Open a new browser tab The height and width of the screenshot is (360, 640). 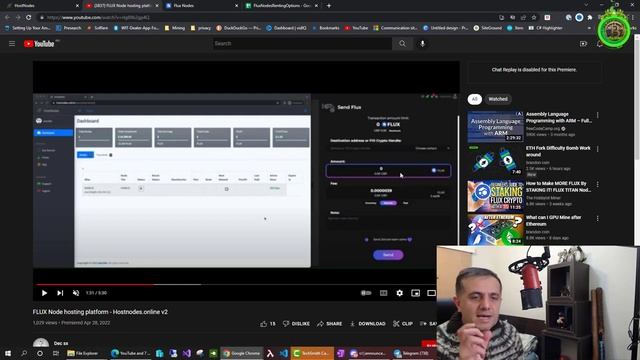tap(329, 6)
